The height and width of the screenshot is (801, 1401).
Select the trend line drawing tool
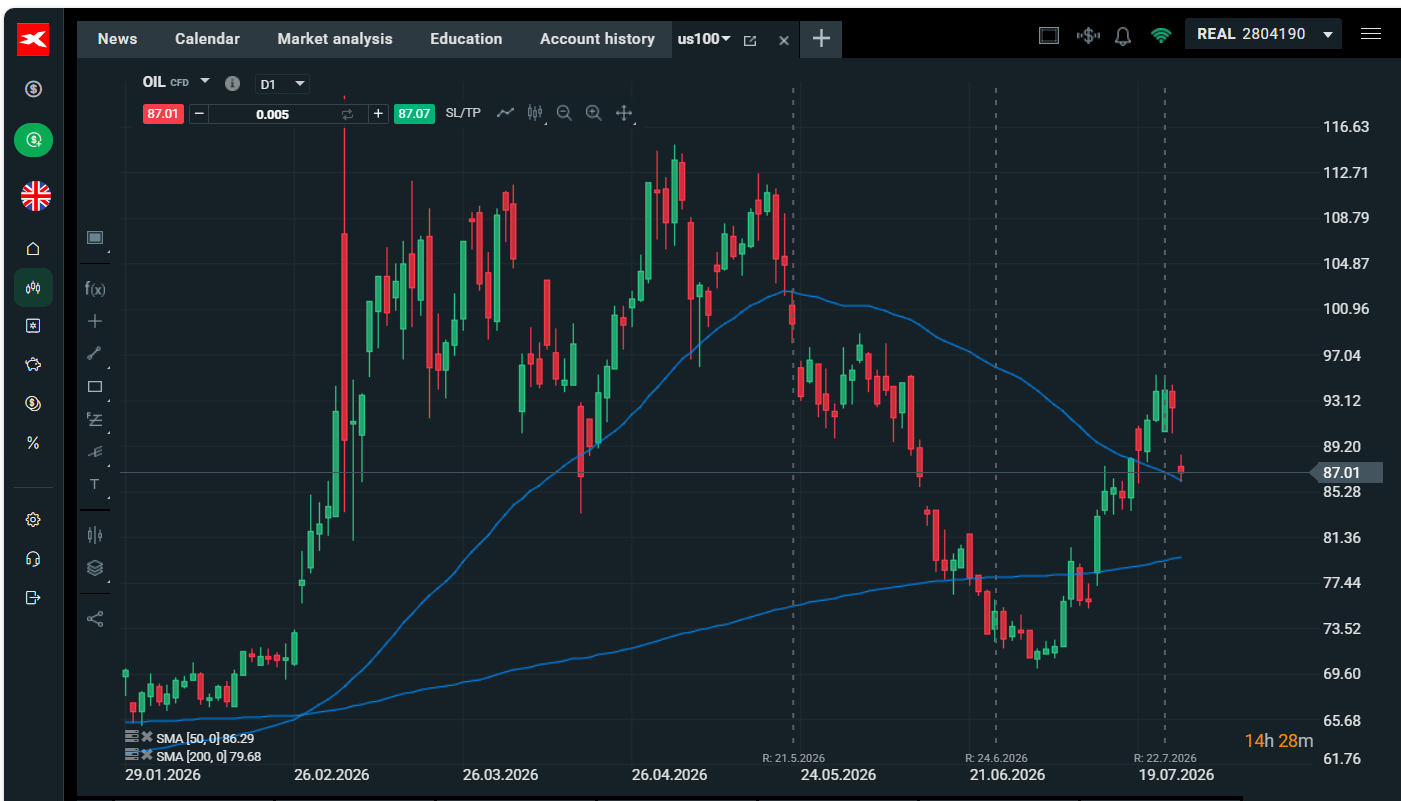95,353
